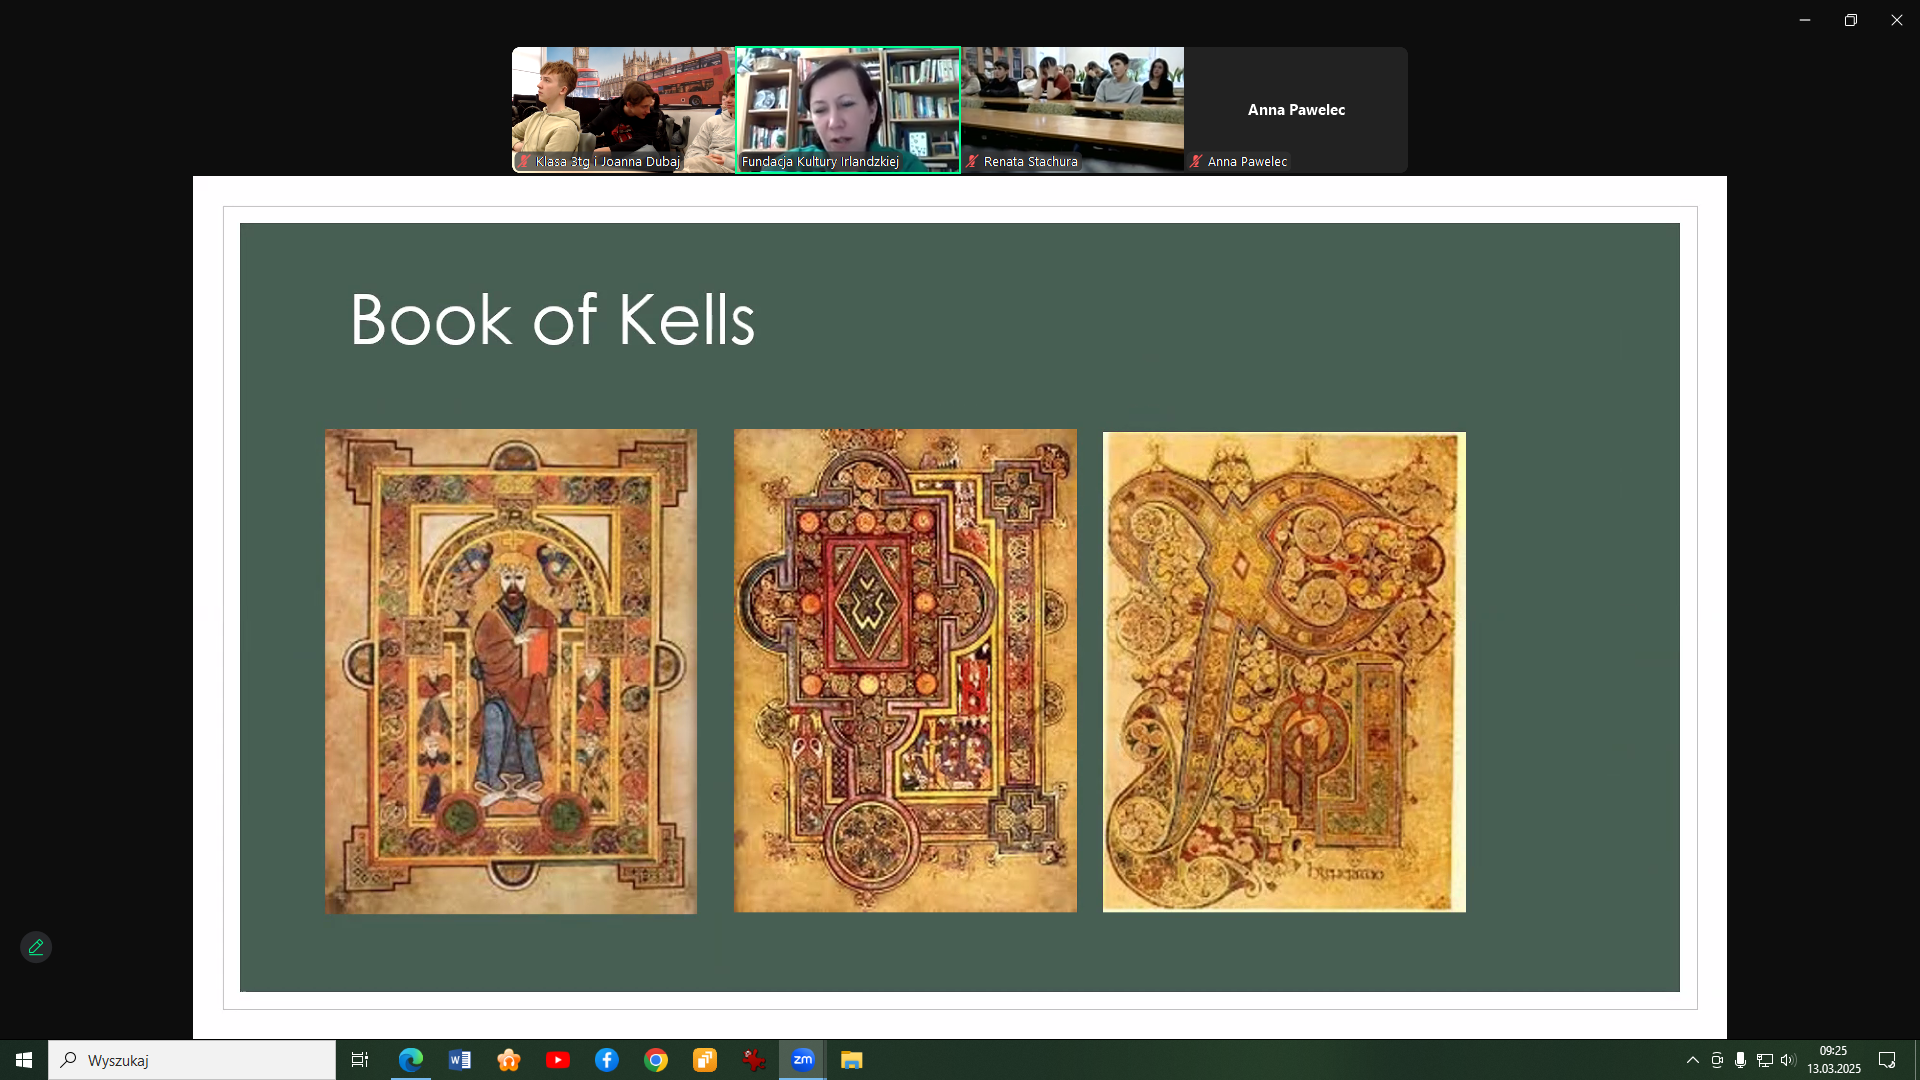Open volume speaker control in tray
The height and width of the screenshot is (1080, 1920).
pyautogui.click(x=1788, y=1060)
